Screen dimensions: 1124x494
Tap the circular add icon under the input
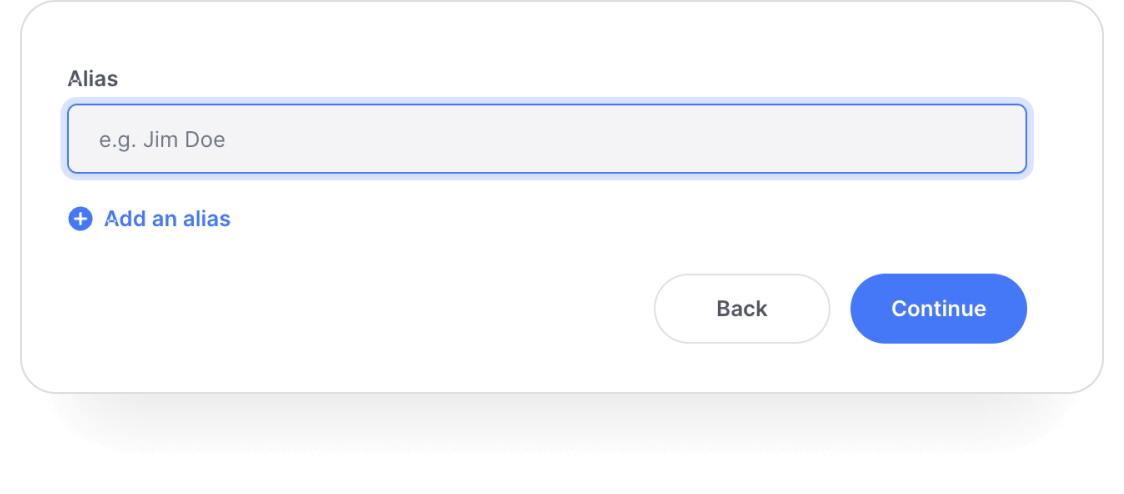(x=80, y=219)
